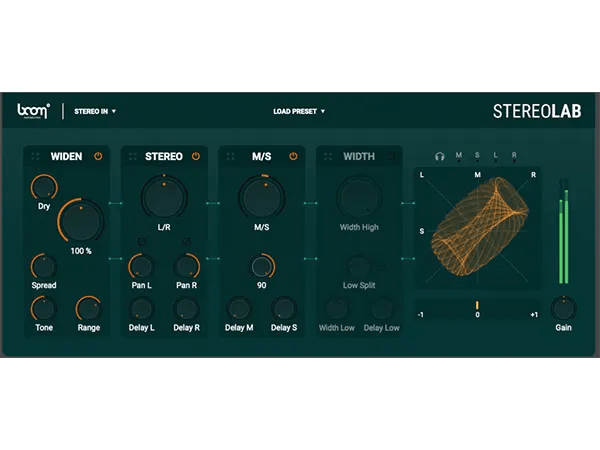Adjust the output Gain knob
The image size is (600, 450).
pos(563,308)
